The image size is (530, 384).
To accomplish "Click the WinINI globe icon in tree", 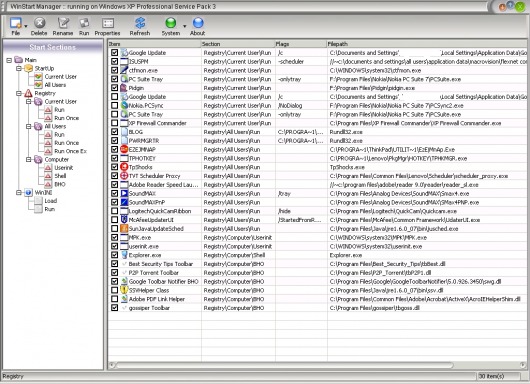I will tap(28, 192).
